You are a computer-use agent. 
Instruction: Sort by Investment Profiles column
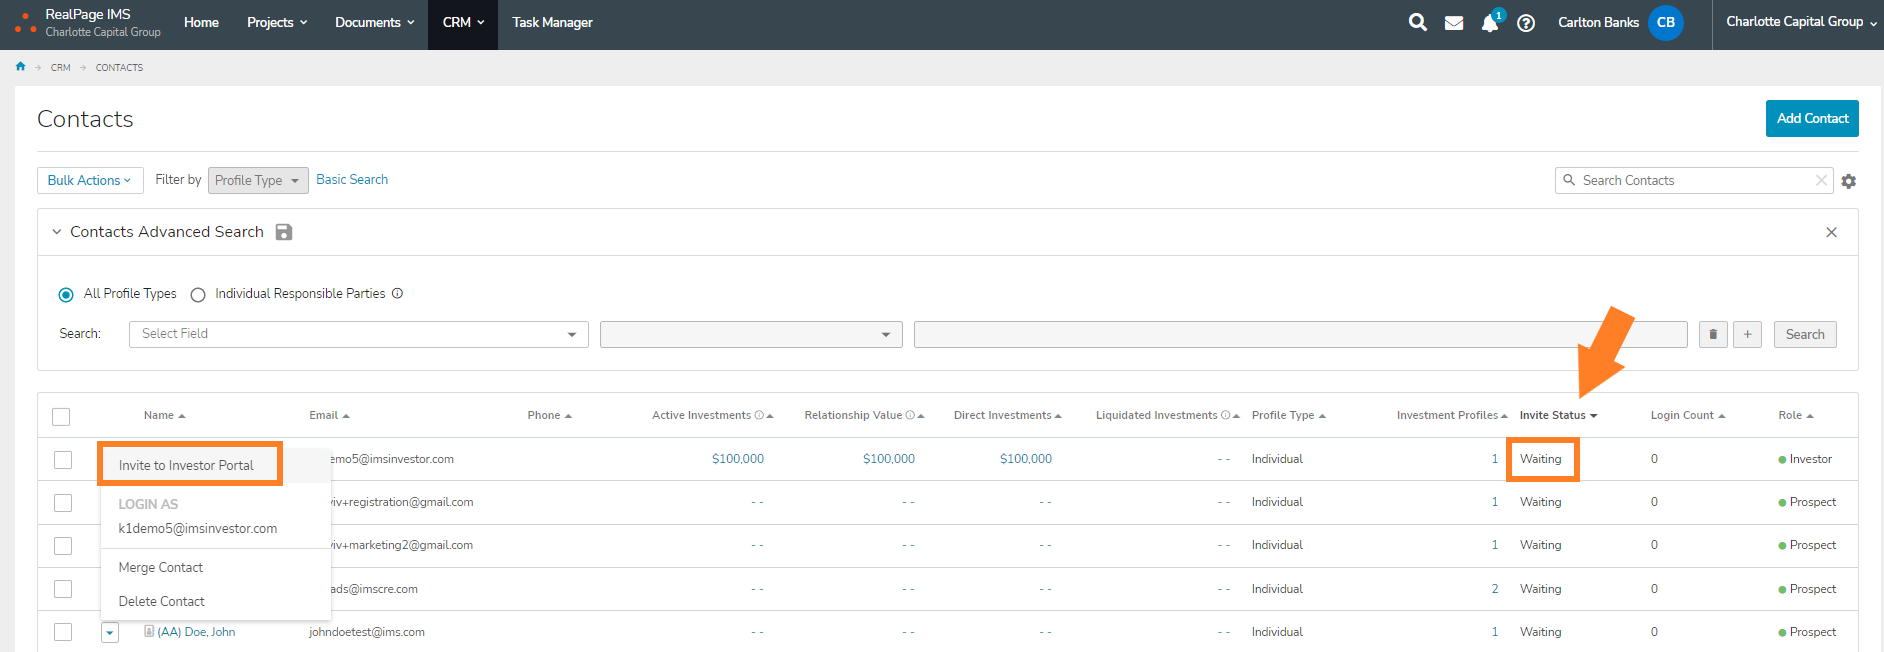[x=1452, y=415]
